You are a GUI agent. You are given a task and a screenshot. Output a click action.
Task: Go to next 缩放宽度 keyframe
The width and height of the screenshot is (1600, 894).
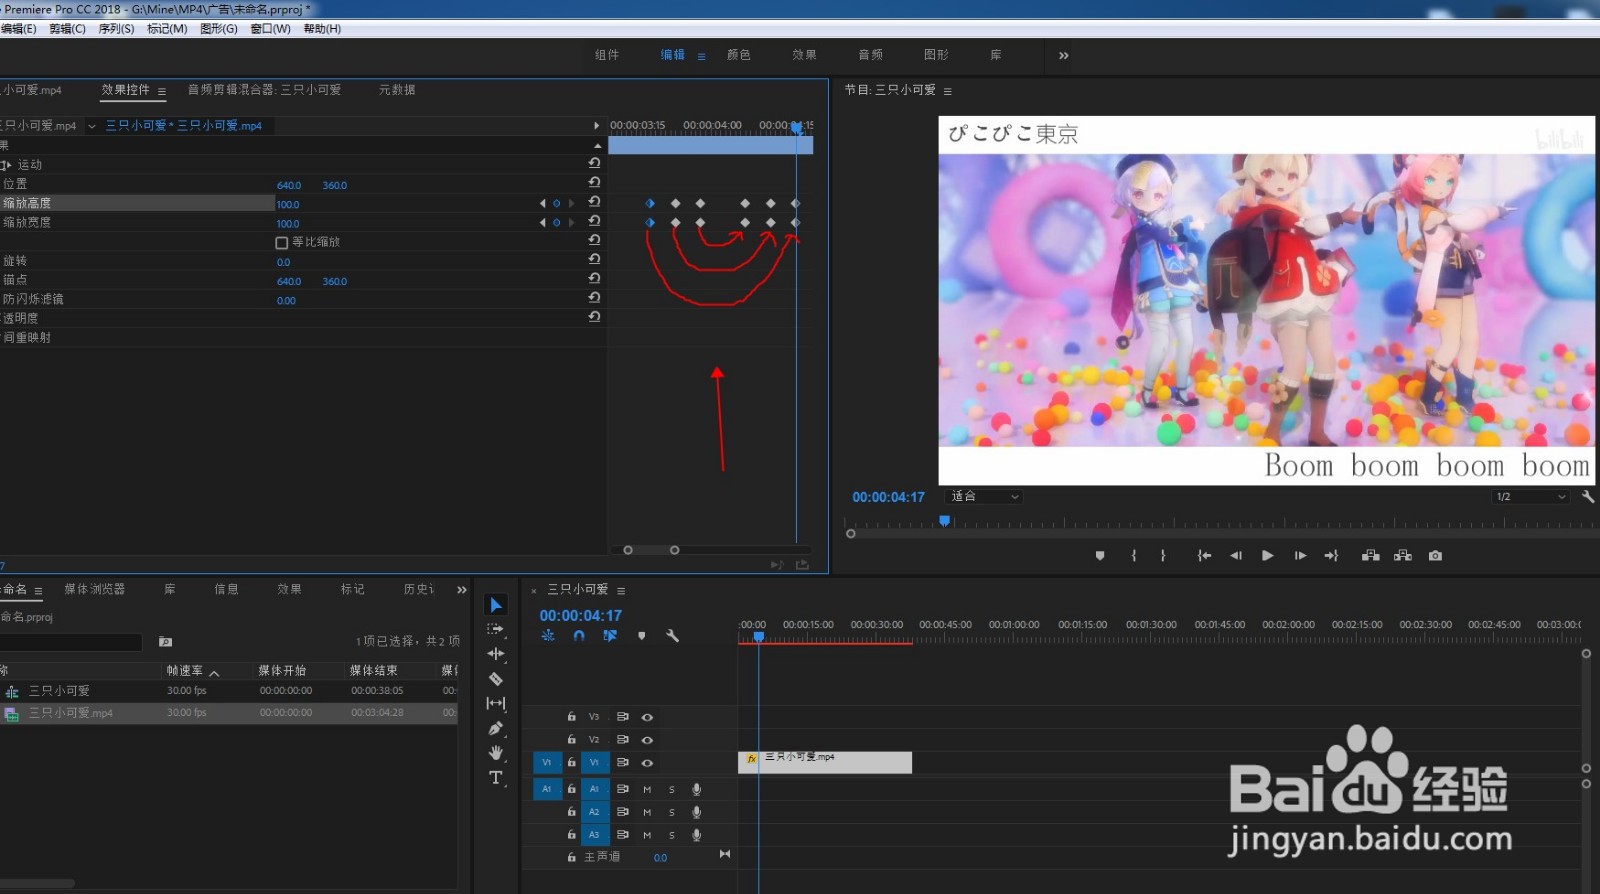pyautogui.click(x=572, y=223)
